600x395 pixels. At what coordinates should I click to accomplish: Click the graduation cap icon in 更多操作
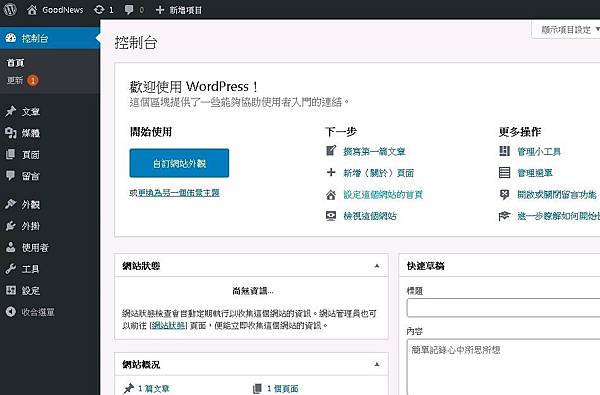[x=504, y=216]
